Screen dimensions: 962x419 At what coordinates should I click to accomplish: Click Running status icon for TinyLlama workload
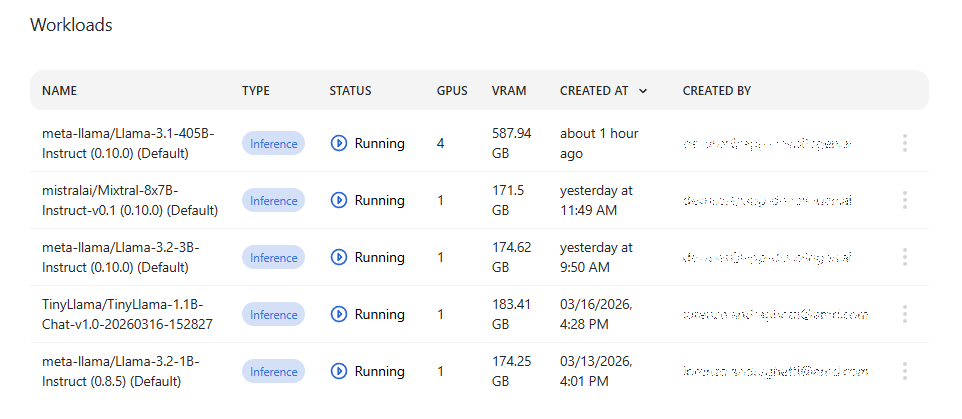(338, 314)
